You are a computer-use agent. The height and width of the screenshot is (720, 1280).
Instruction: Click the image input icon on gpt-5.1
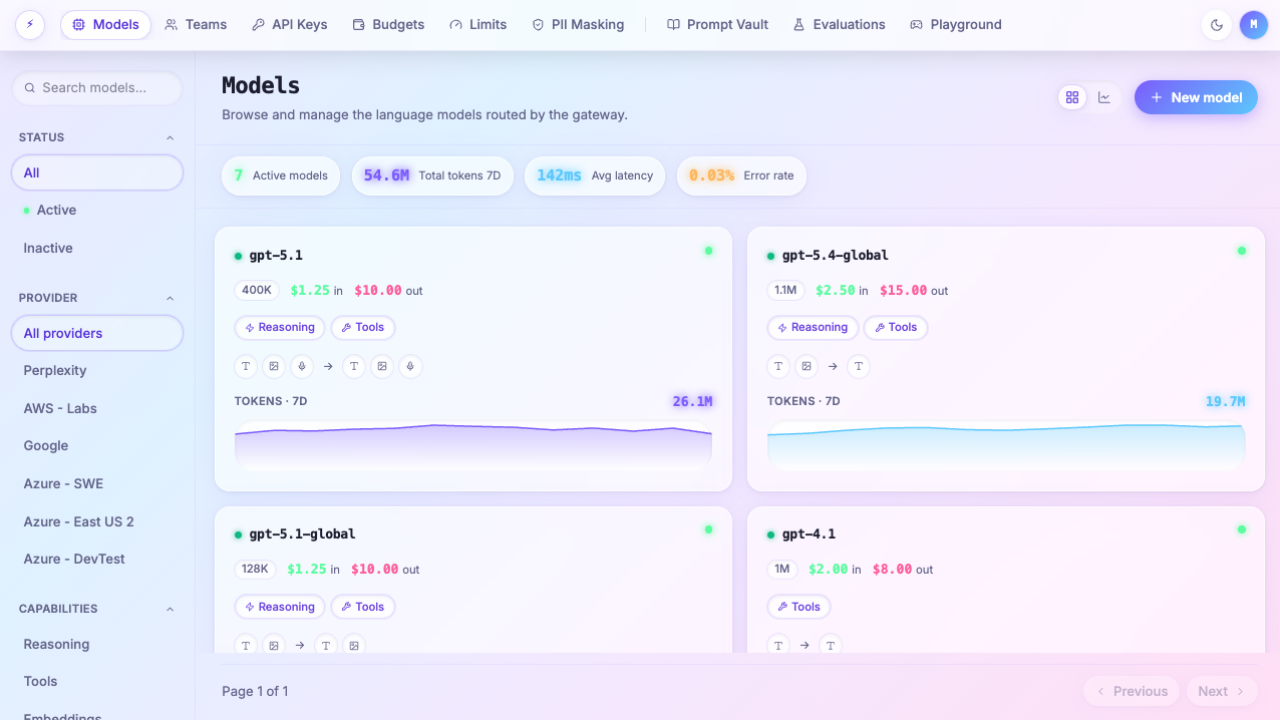click(x=274, y=367)
